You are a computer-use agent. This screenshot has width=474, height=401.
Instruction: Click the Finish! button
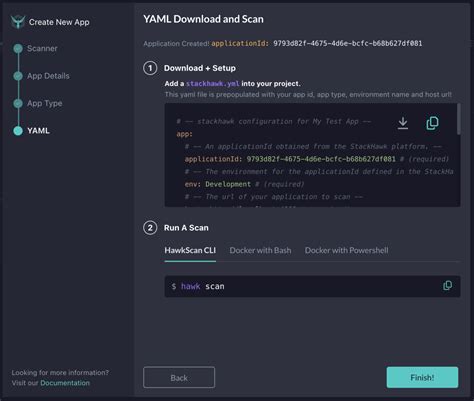click(x=422, y=377)
